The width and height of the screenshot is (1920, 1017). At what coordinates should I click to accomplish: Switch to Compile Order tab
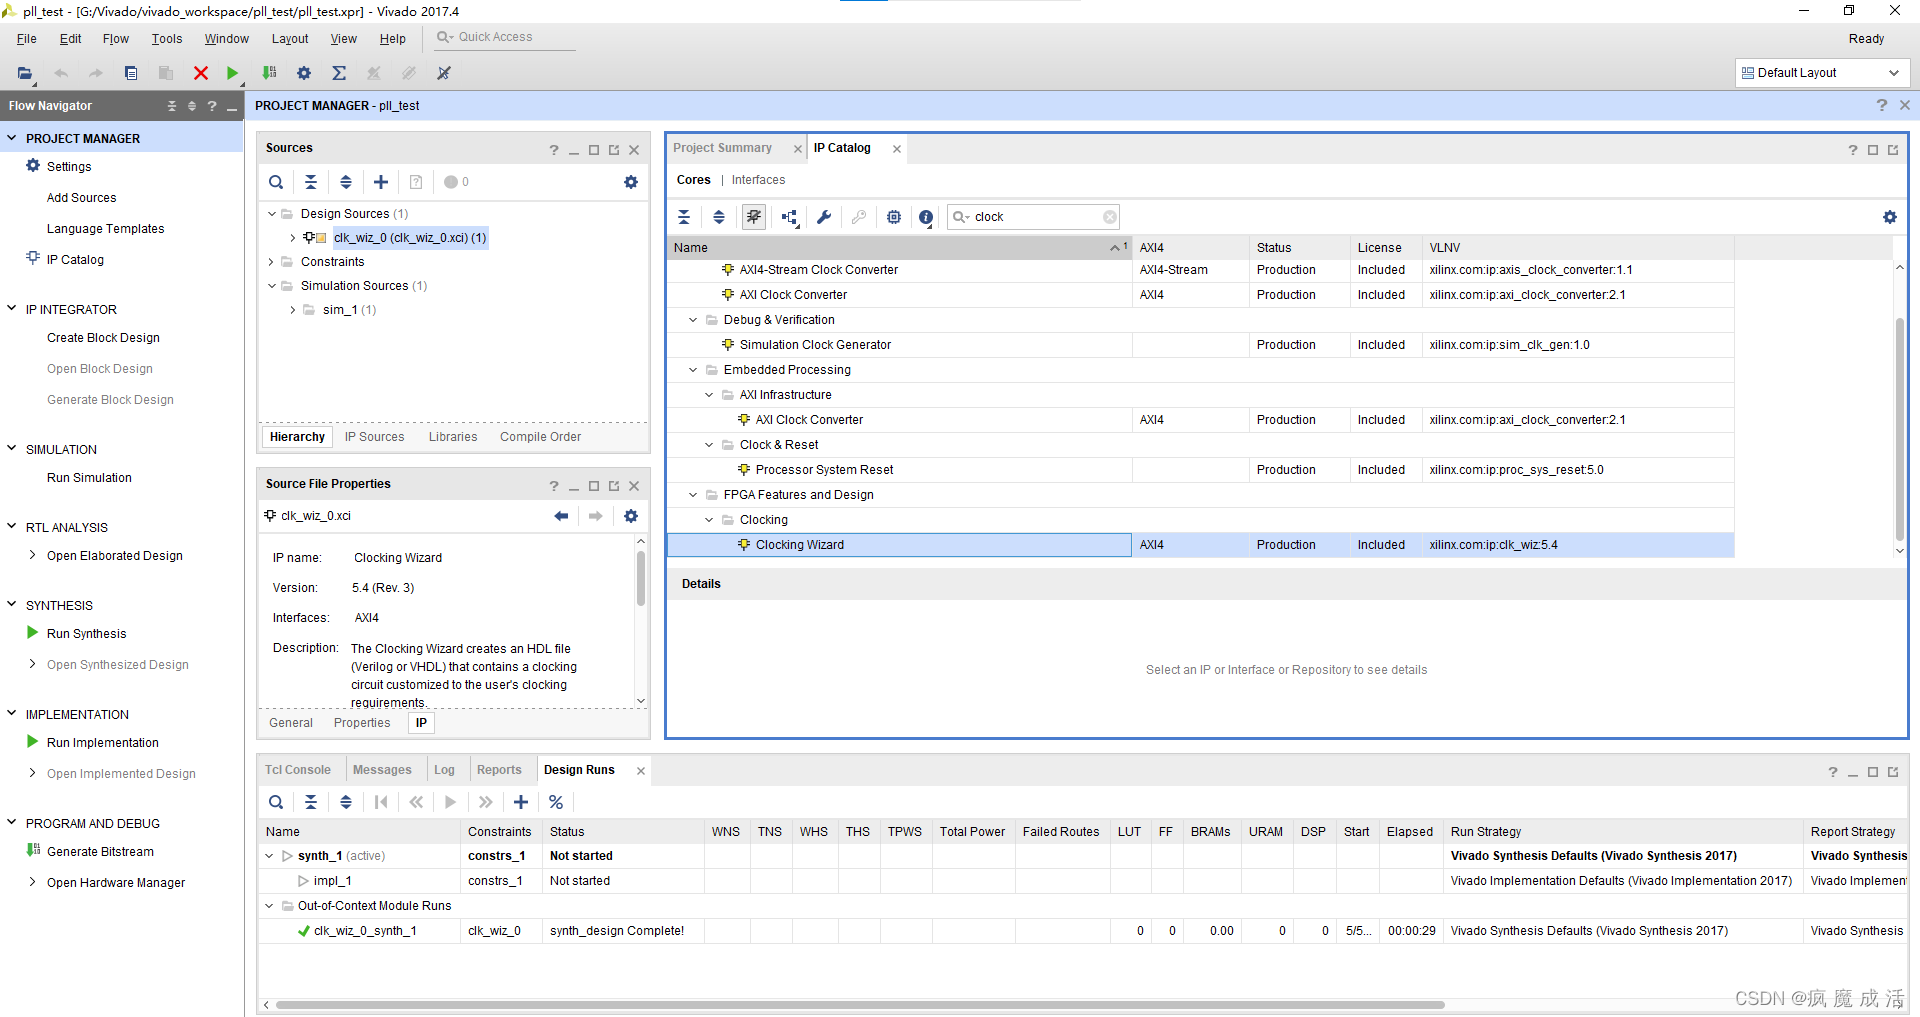pyautogui.click(x=541, y=437)
